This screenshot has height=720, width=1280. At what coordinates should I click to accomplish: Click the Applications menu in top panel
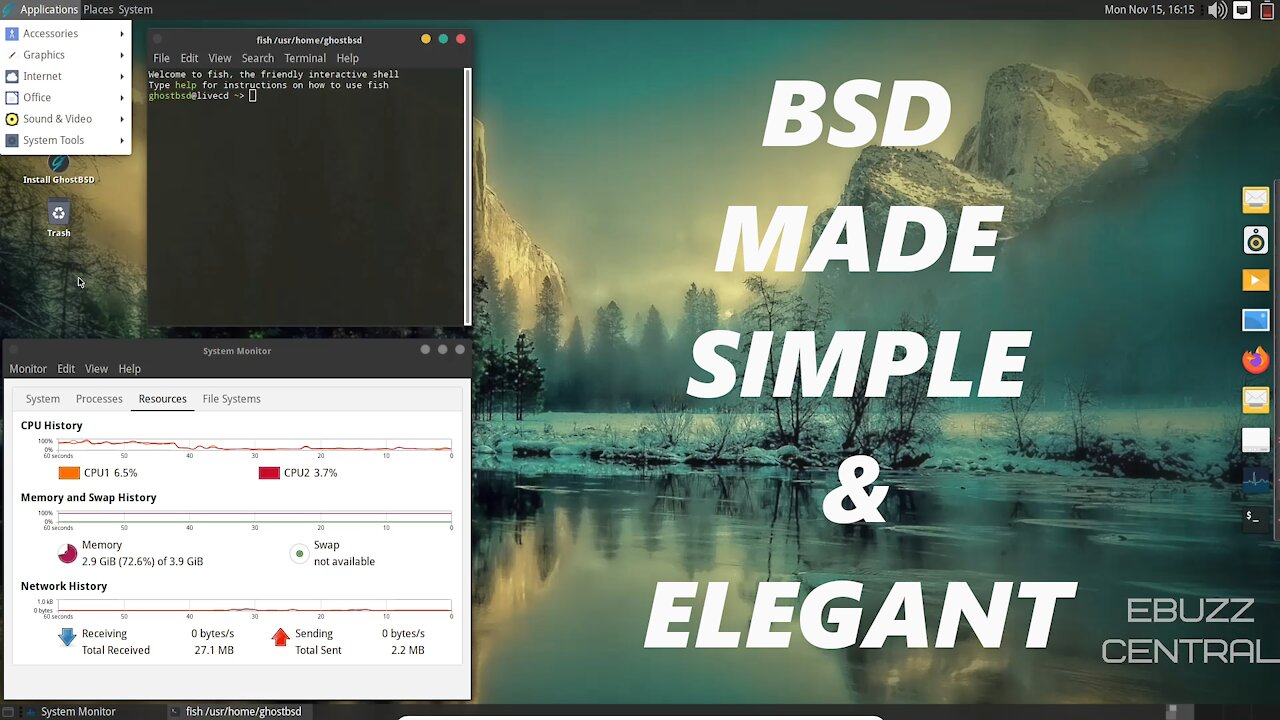coord(49,9)
